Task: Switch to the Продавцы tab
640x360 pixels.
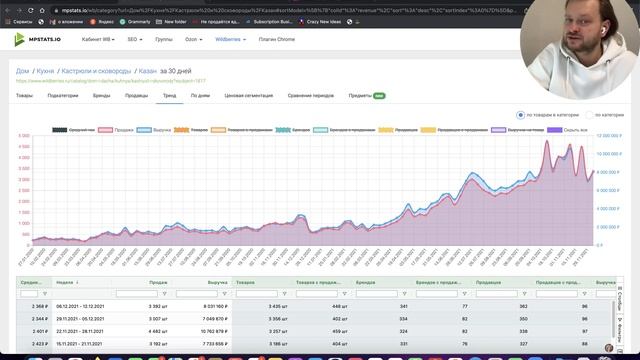Action: pos(136,96)
